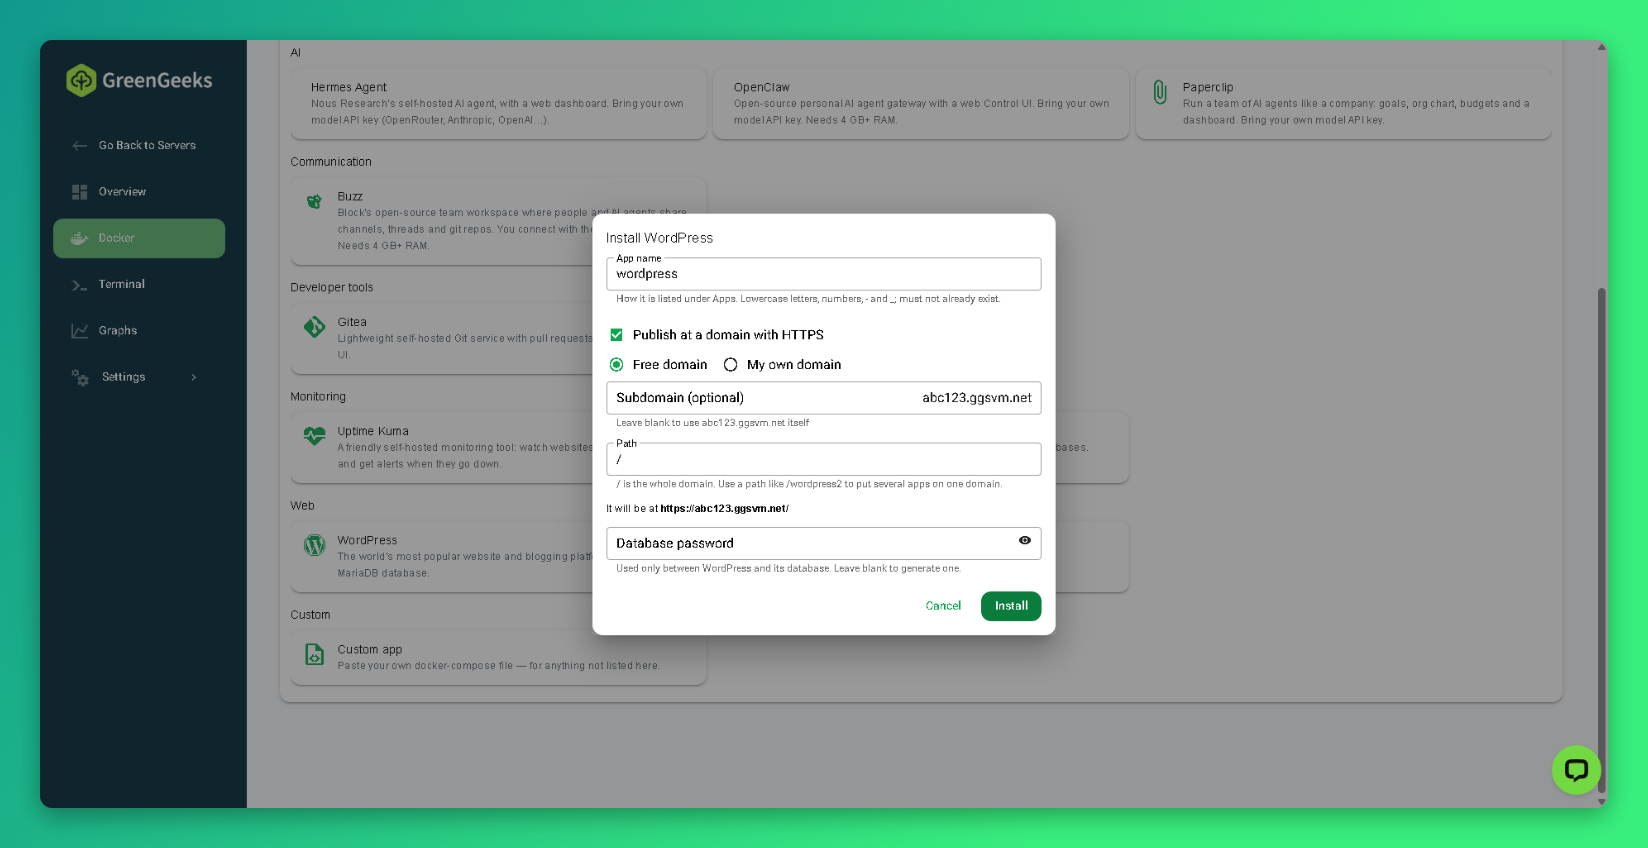
Task: Open the Terminal menu item
Action: click(139, 285)
